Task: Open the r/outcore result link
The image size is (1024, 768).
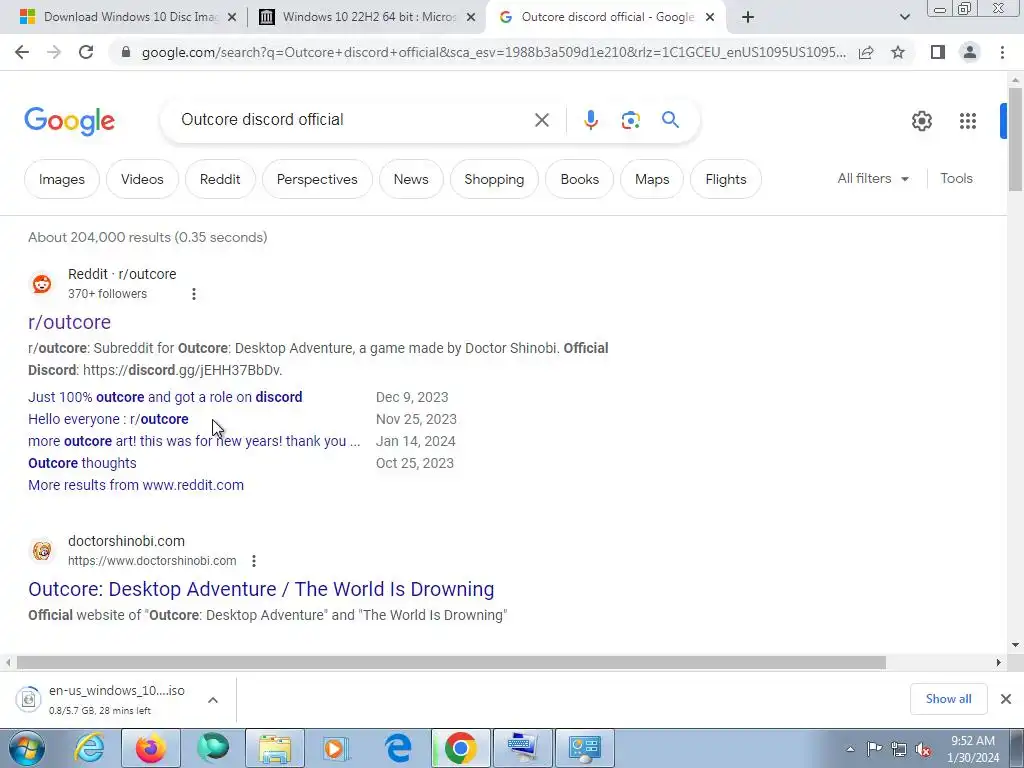Action: pyautogui.click(x=69, y=322)
